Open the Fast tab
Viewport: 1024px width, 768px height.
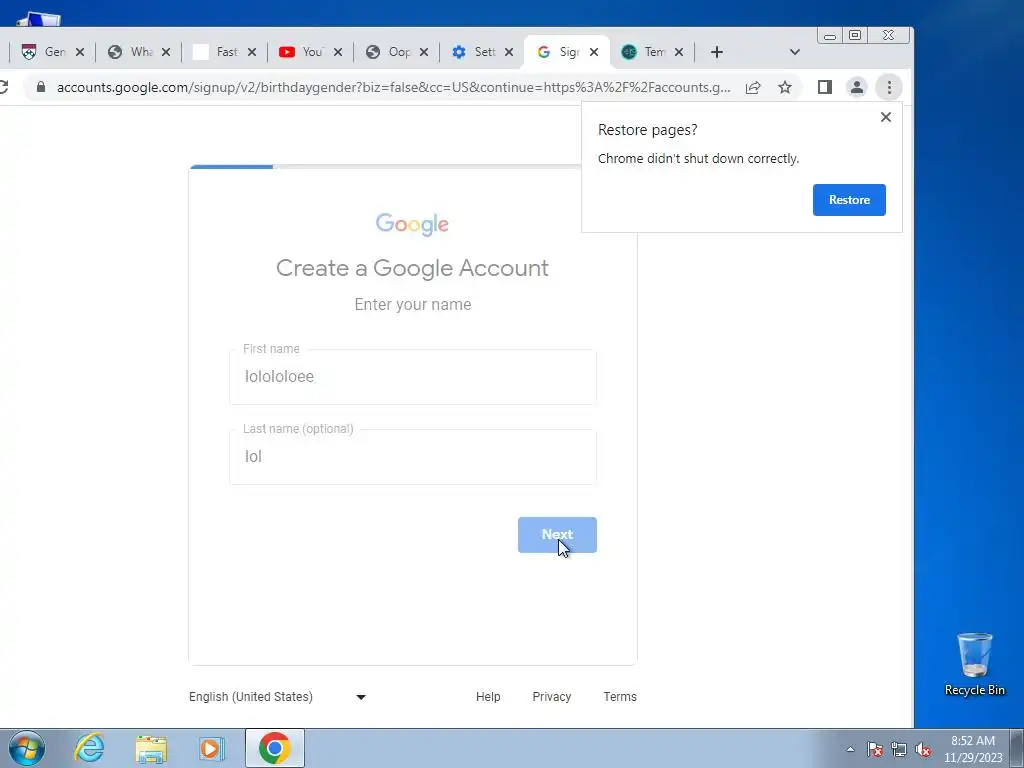tap(217, 52)
